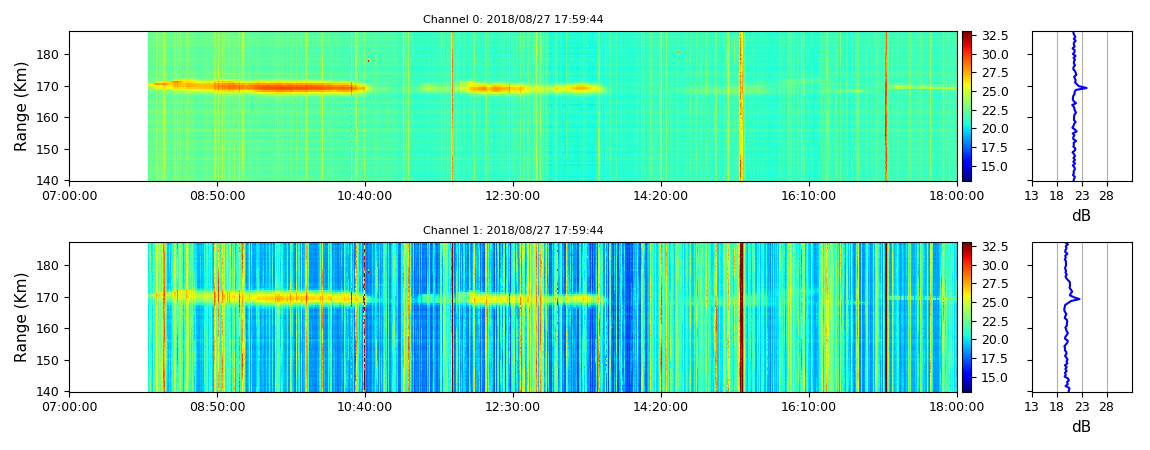
Task: Click the Channel 1 colorbar
Action: point(967,317)
